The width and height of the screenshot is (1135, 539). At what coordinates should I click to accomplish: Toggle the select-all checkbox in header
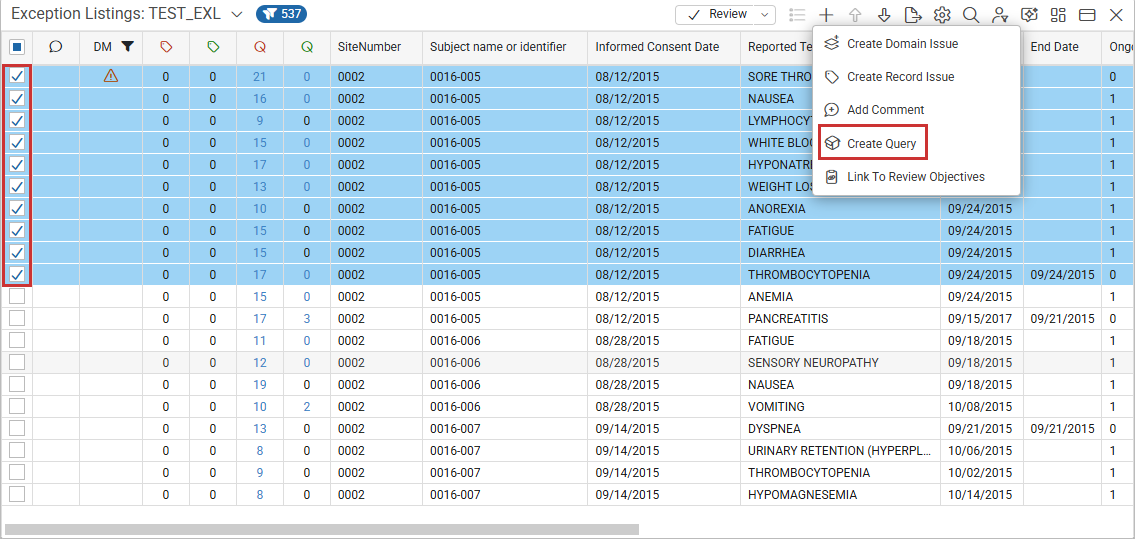point(17,47)
